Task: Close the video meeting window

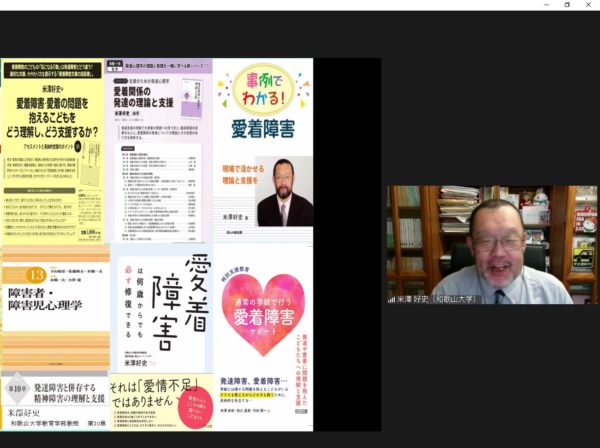Action: pyautogui.click(x=588, y=5)
